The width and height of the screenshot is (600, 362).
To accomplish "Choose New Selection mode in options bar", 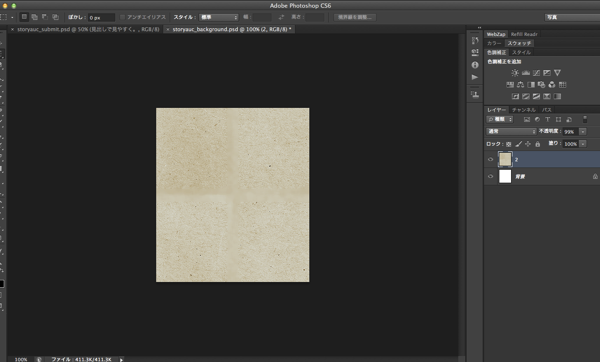I will tap(24, 17).
